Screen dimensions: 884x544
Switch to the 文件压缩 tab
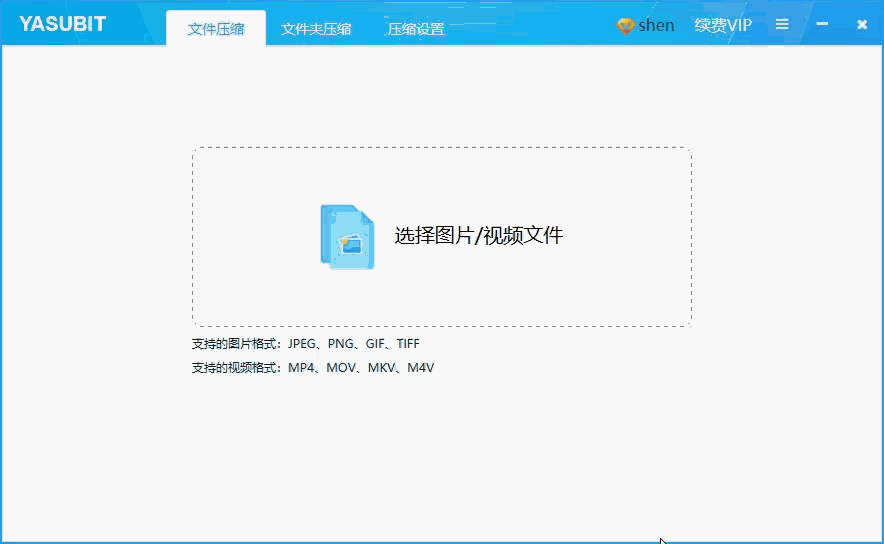[216, 29]
